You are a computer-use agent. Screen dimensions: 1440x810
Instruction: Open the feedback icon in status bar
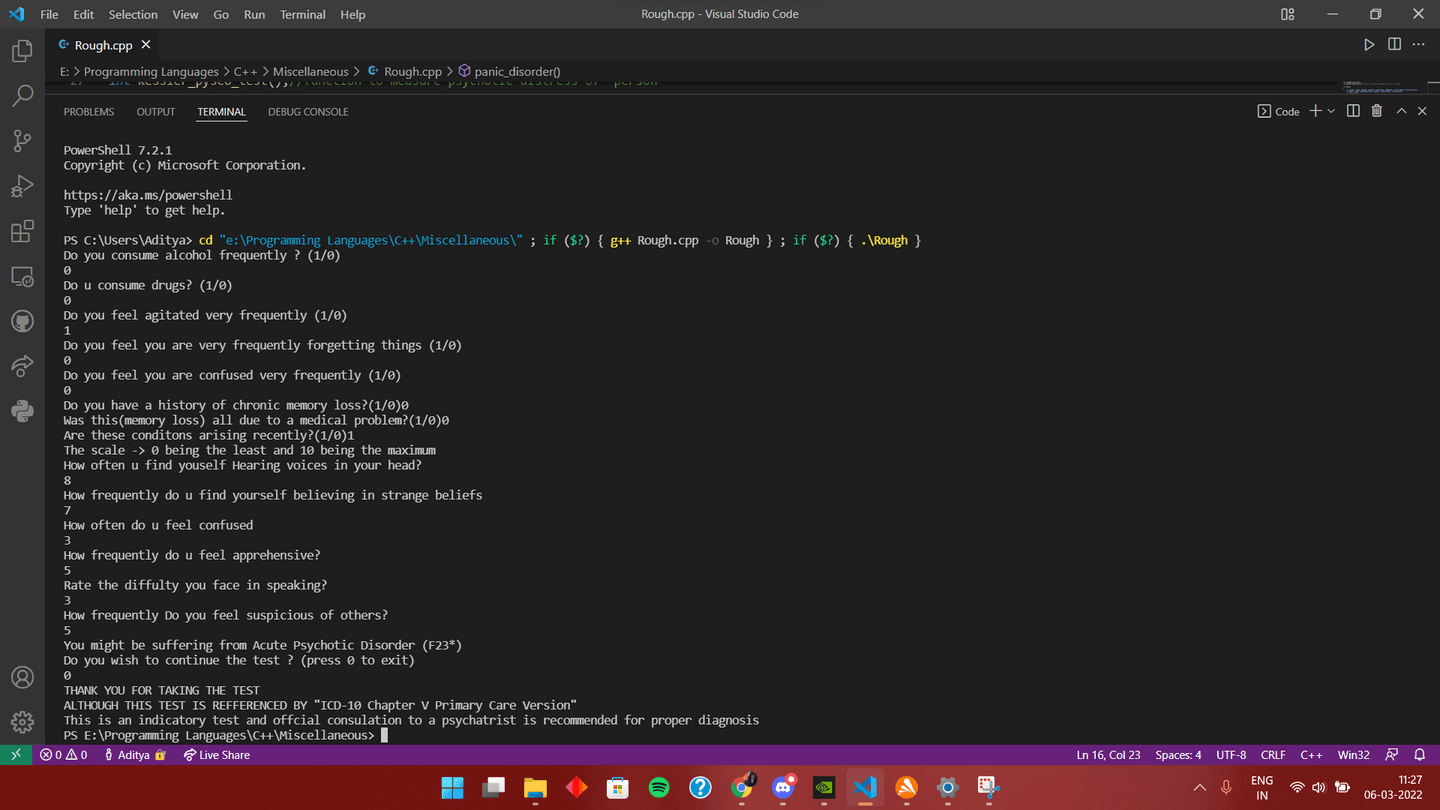point(1391,755)
